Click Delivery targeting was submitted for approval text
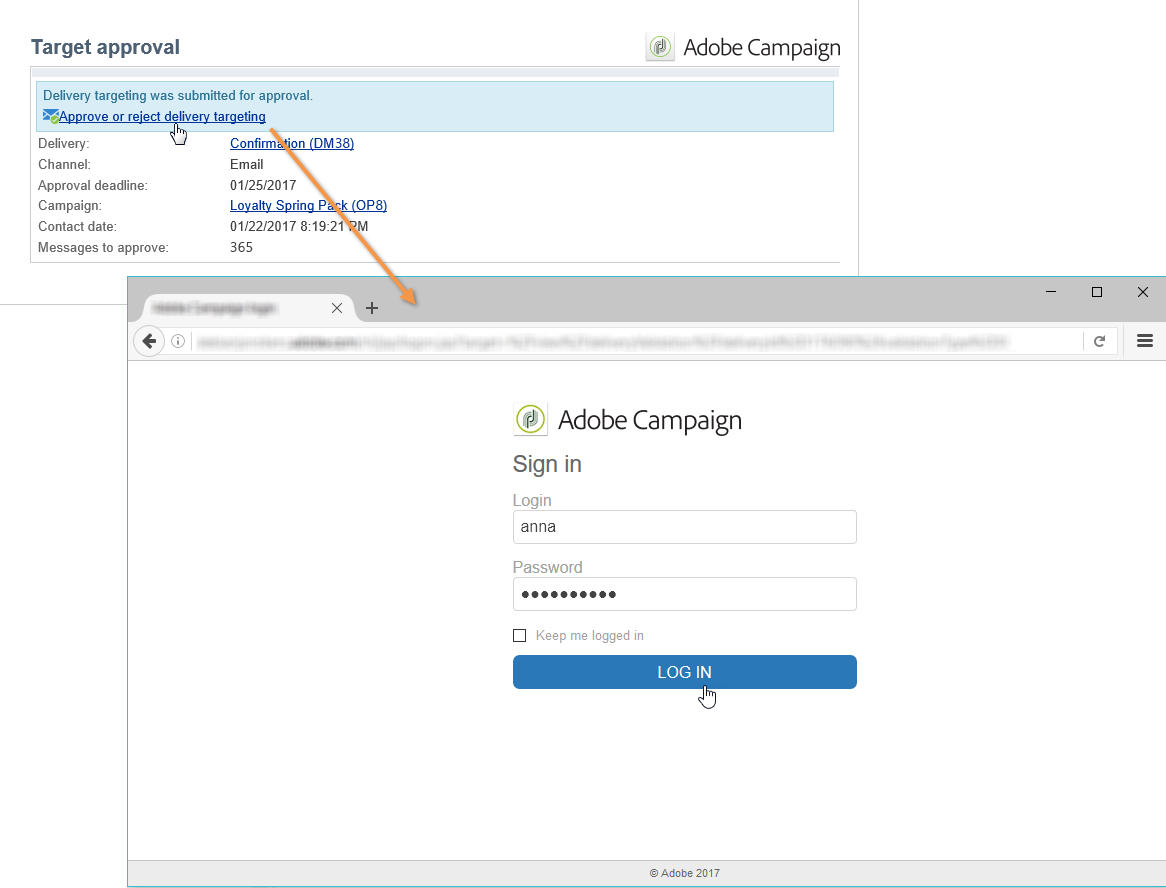Screen dimensions: 1166x888 pyautogui.click(x=178, y=95)
